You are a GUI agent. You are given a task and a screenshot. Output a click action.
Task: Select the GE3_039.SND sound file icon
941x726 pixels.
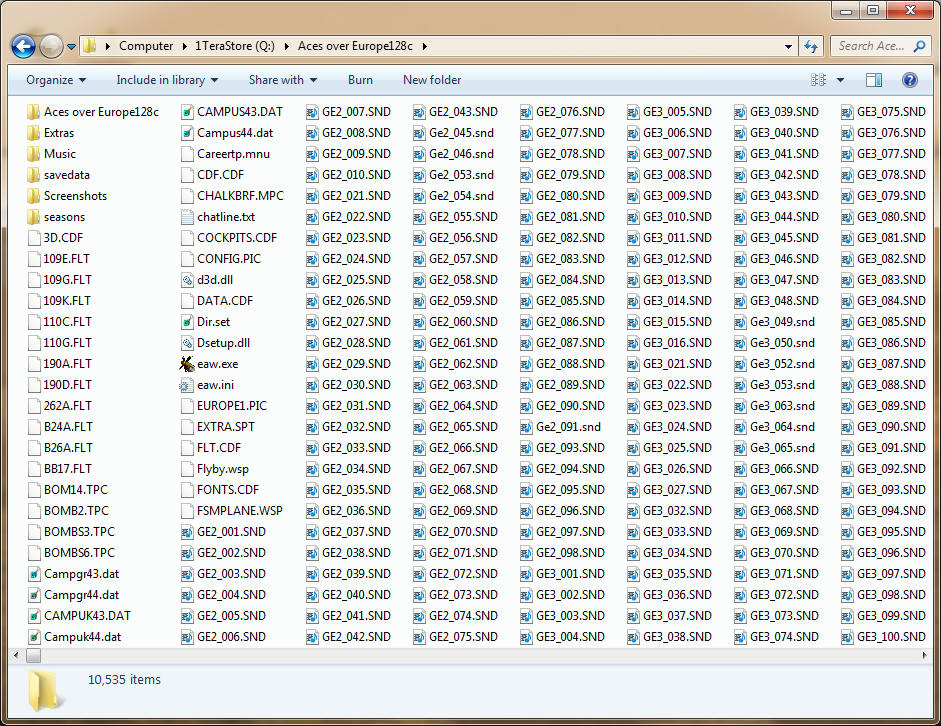click(x=739, y=112)
